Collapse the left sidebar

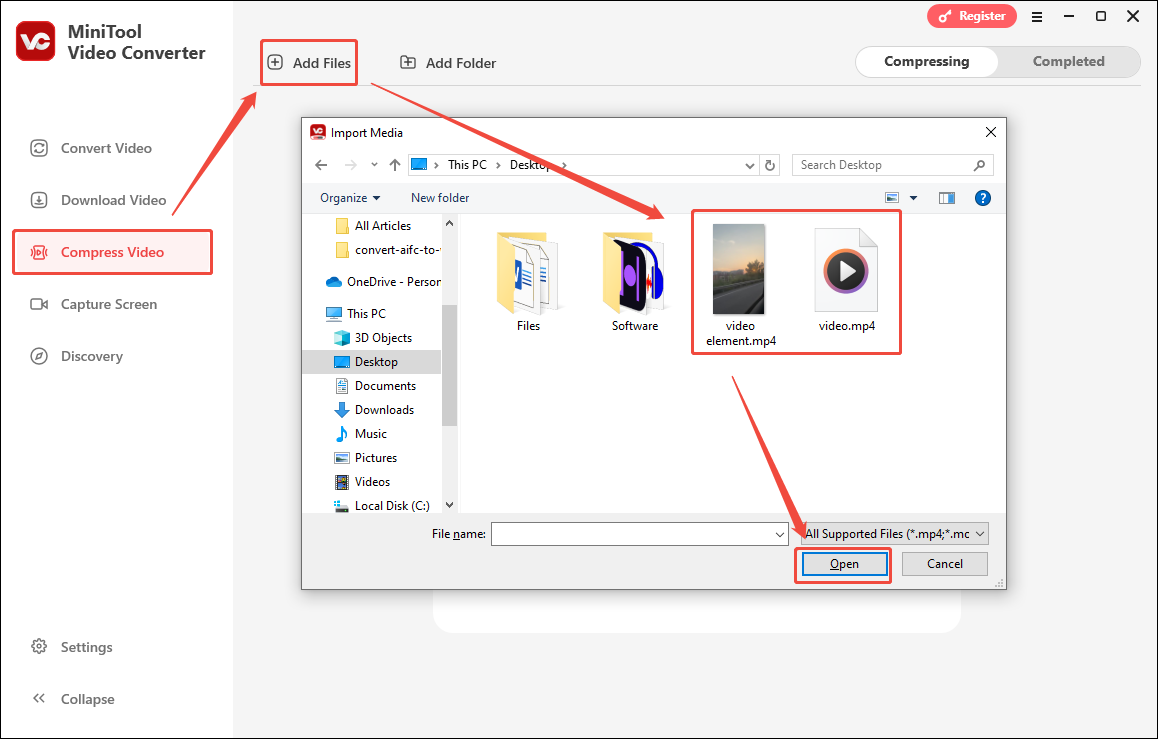click(x=86, y=698)
